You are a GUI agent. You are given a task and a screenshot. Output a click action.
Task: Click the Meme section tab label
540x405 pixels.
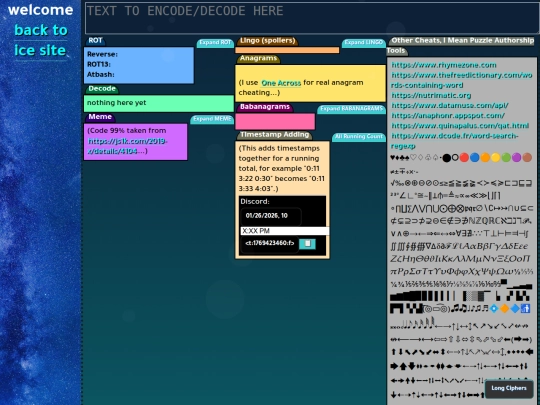click(x=100, y=117)
